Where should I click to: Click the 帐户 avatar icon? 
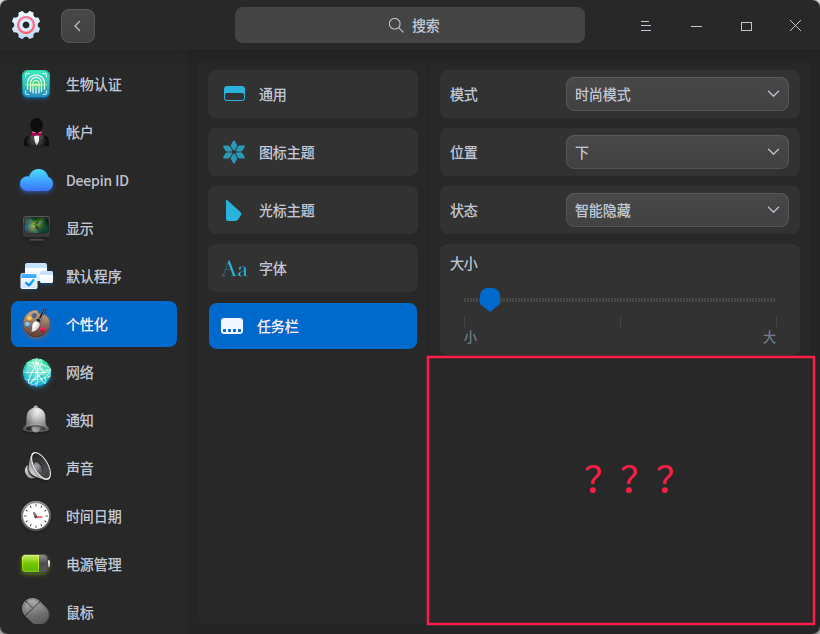pyautogui.click(x=36, y=132)
